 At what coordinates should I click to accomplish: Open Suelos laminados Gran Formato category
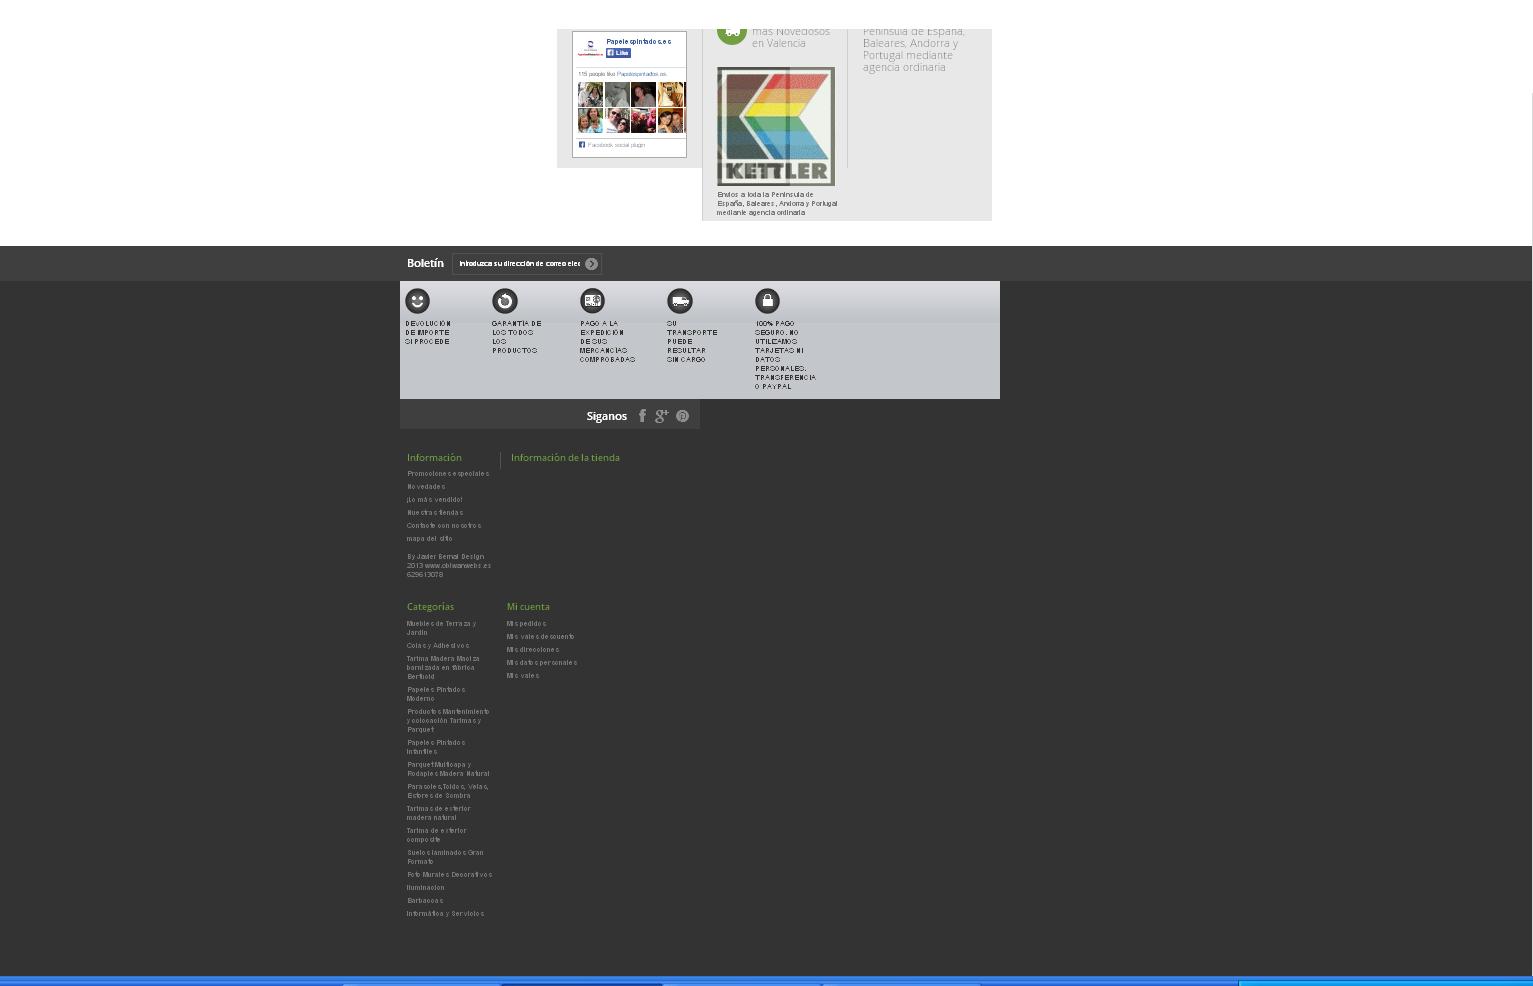click(445, 857)
